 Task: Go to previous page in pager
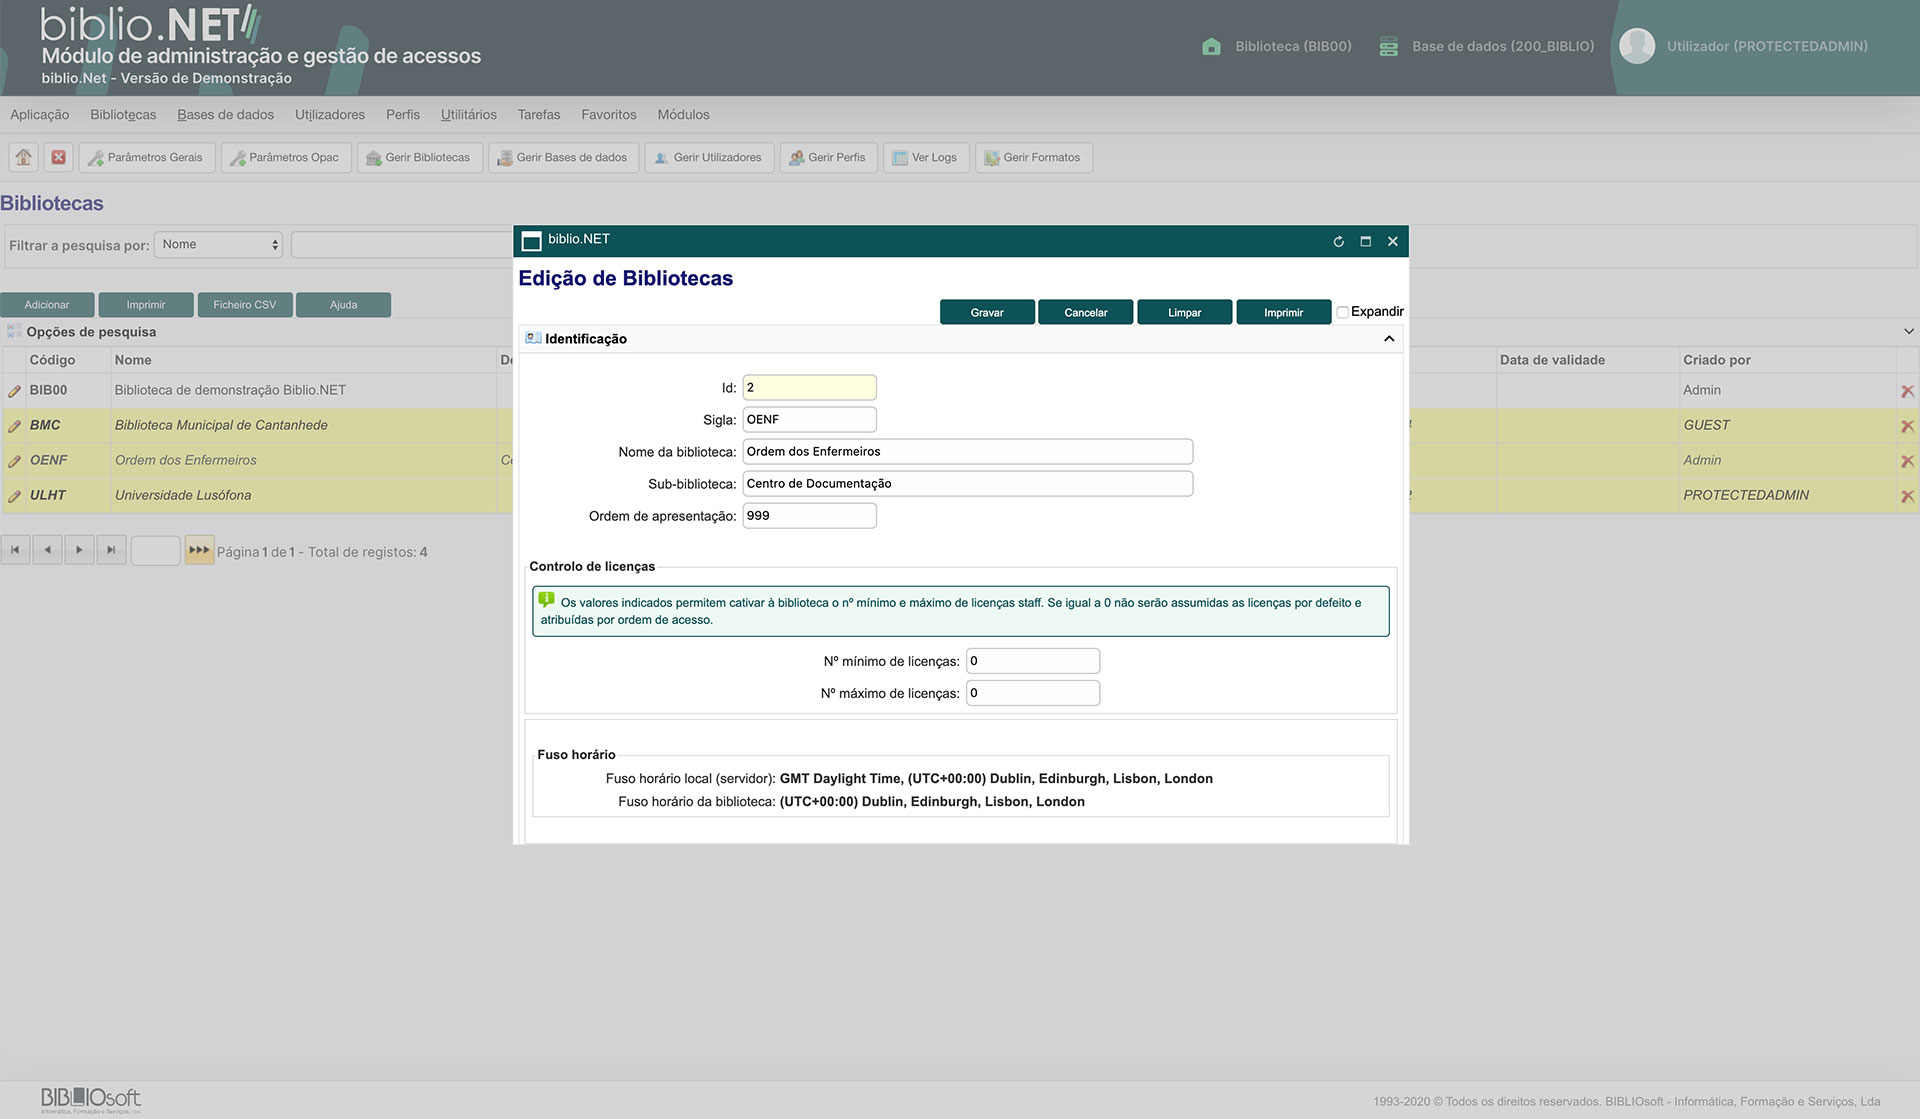tap(47, 550)
